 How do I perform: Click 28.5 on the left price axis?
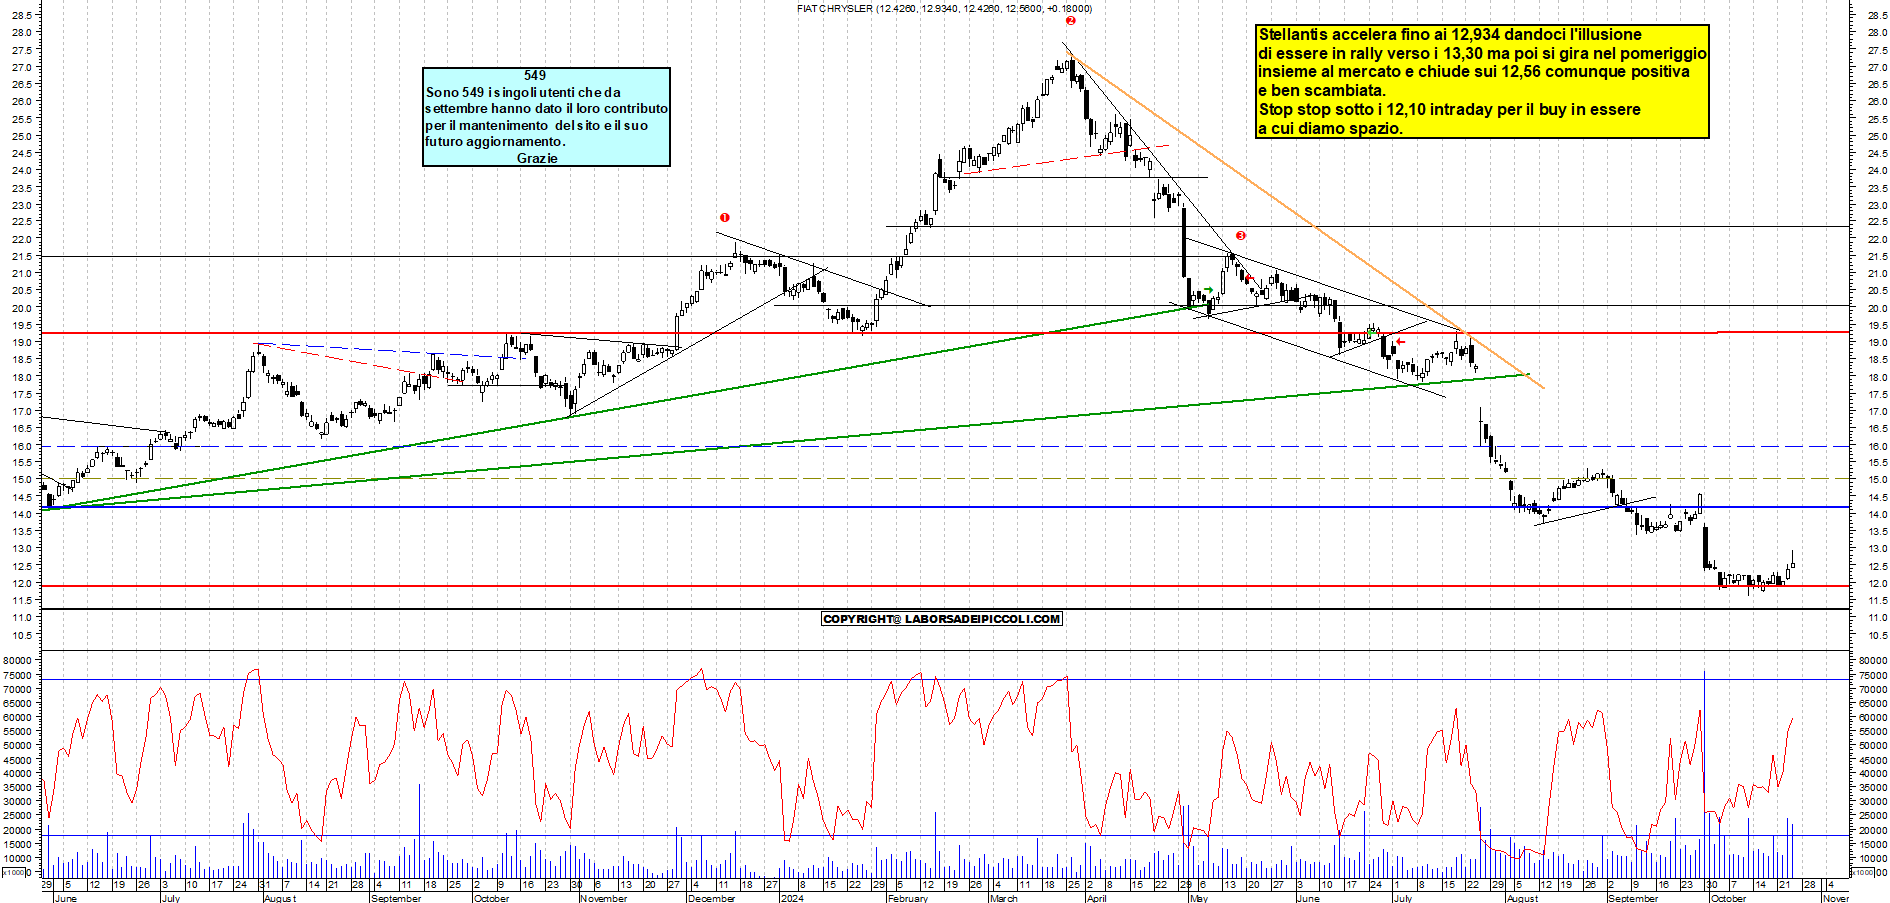[x=21, y=15]
